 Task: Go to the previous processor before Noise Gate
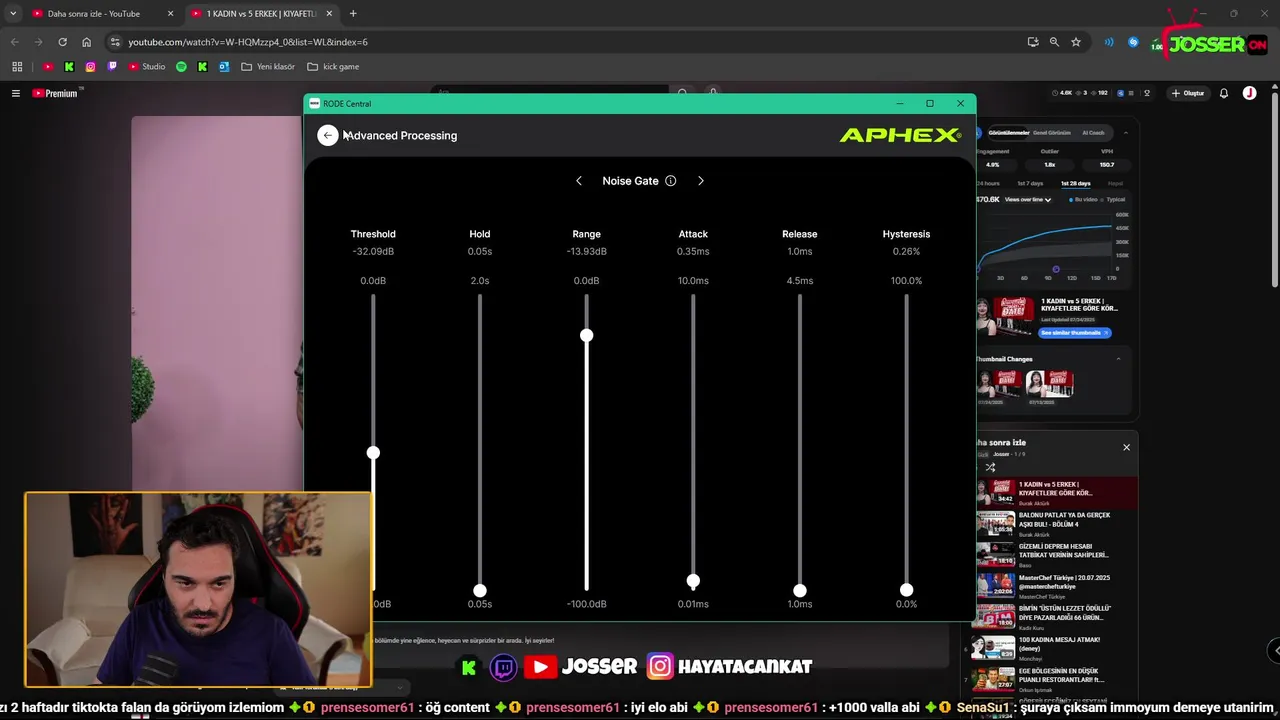click(579, 181)
